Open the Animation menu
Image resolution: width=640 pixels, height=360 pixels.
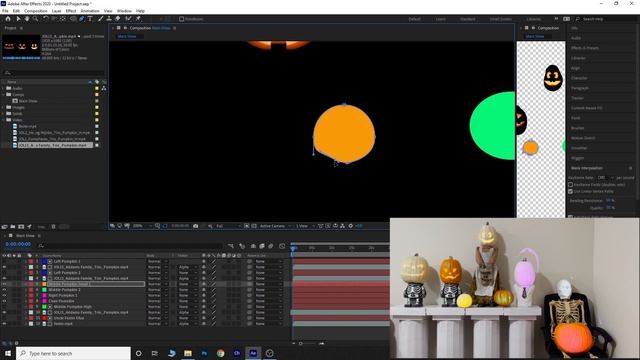point(90,11)
